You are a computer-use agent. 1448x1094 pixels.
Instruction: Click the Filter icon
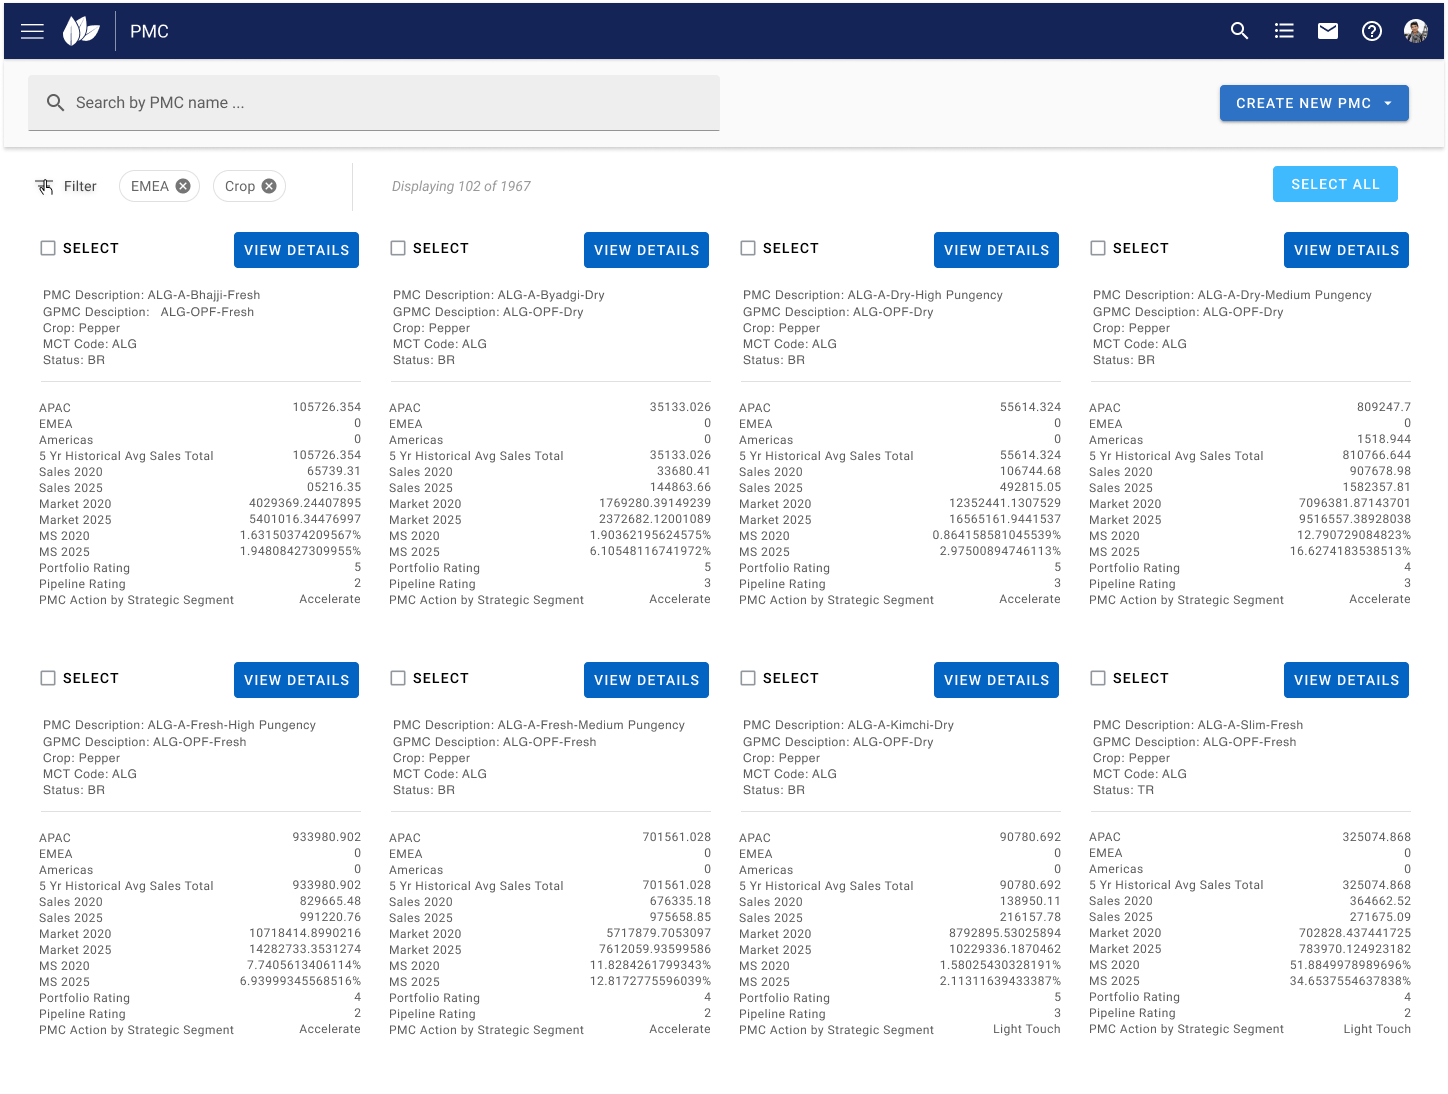click(x=45, y=186)
